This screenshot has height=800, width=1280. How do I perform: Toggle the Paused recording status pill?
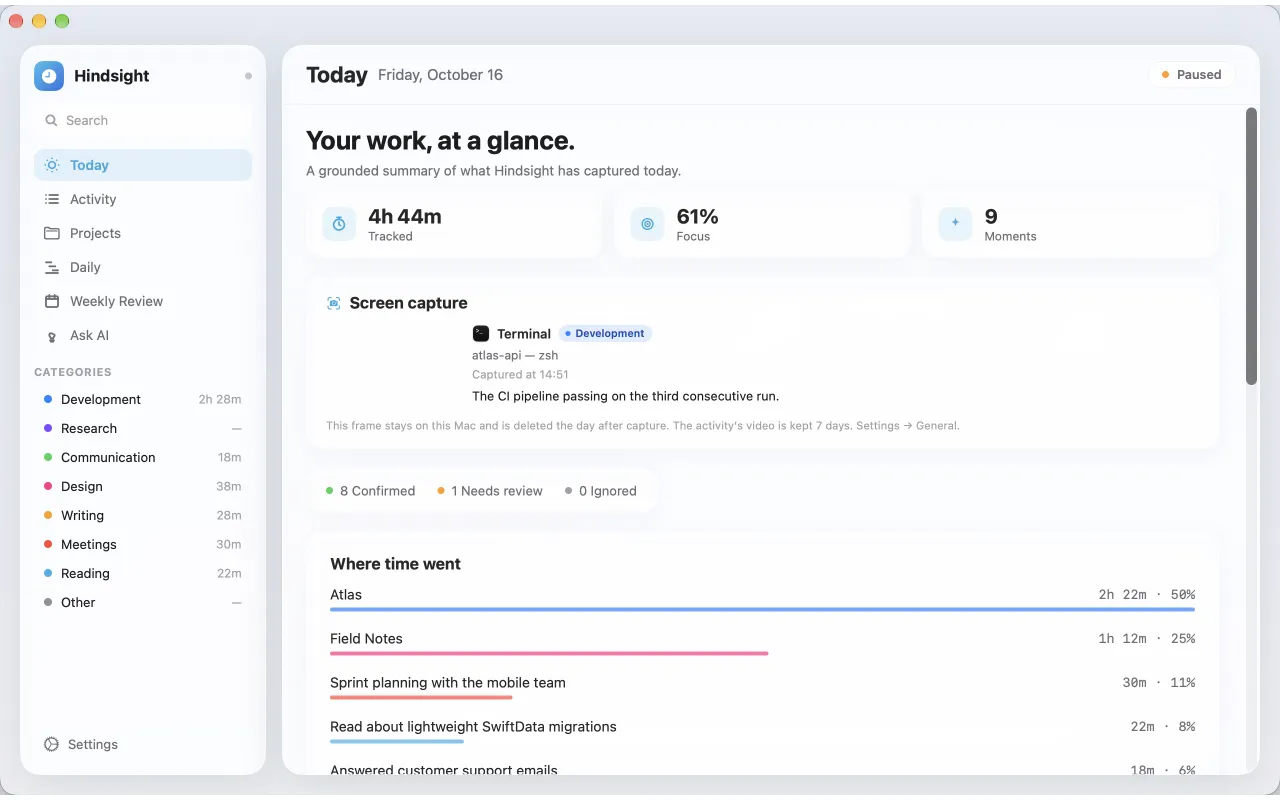pos(1192,75)
